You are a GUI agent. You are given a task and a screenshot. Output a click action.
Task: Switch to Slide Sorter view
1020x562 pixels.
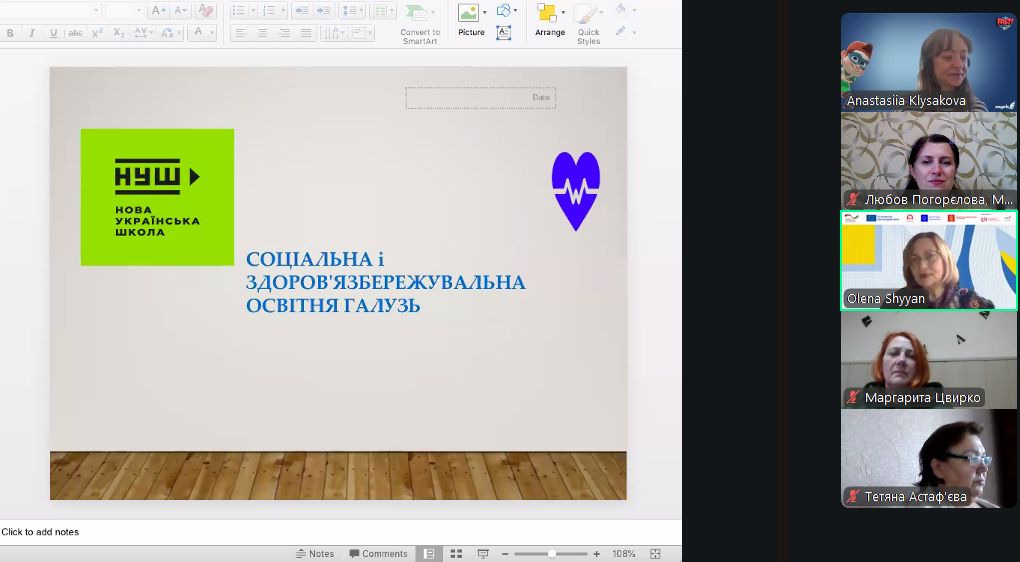coord(456,554)
